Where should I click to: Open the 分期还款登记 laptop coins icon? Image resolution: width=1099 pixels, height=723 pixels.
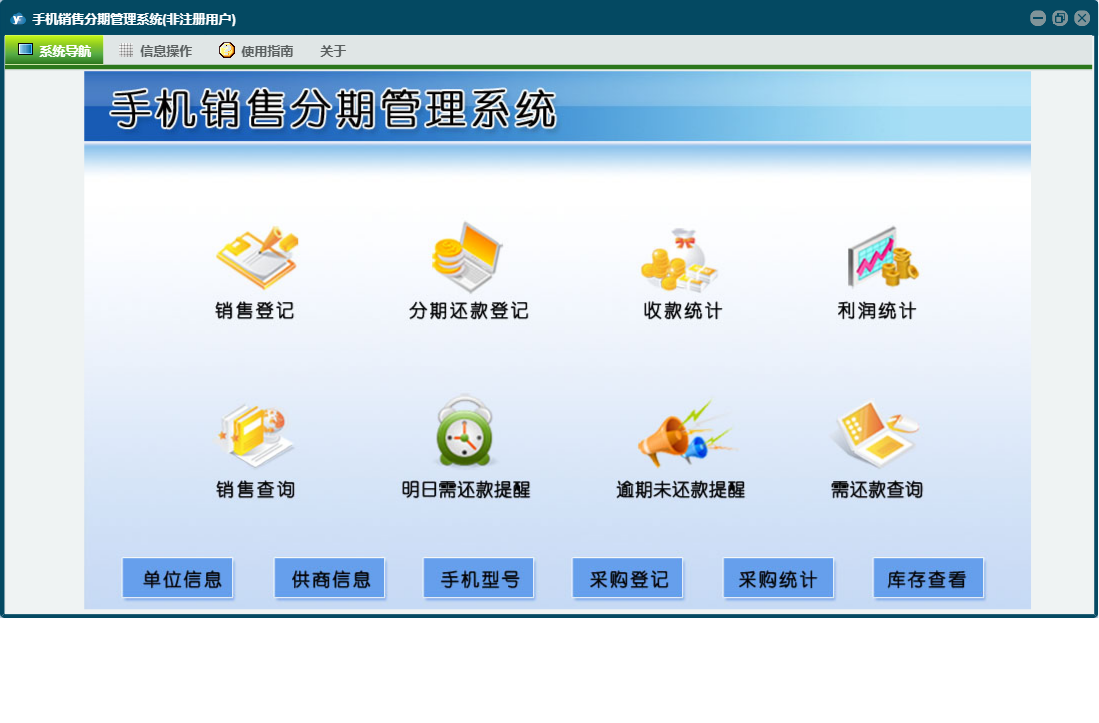tap(466, 257)
